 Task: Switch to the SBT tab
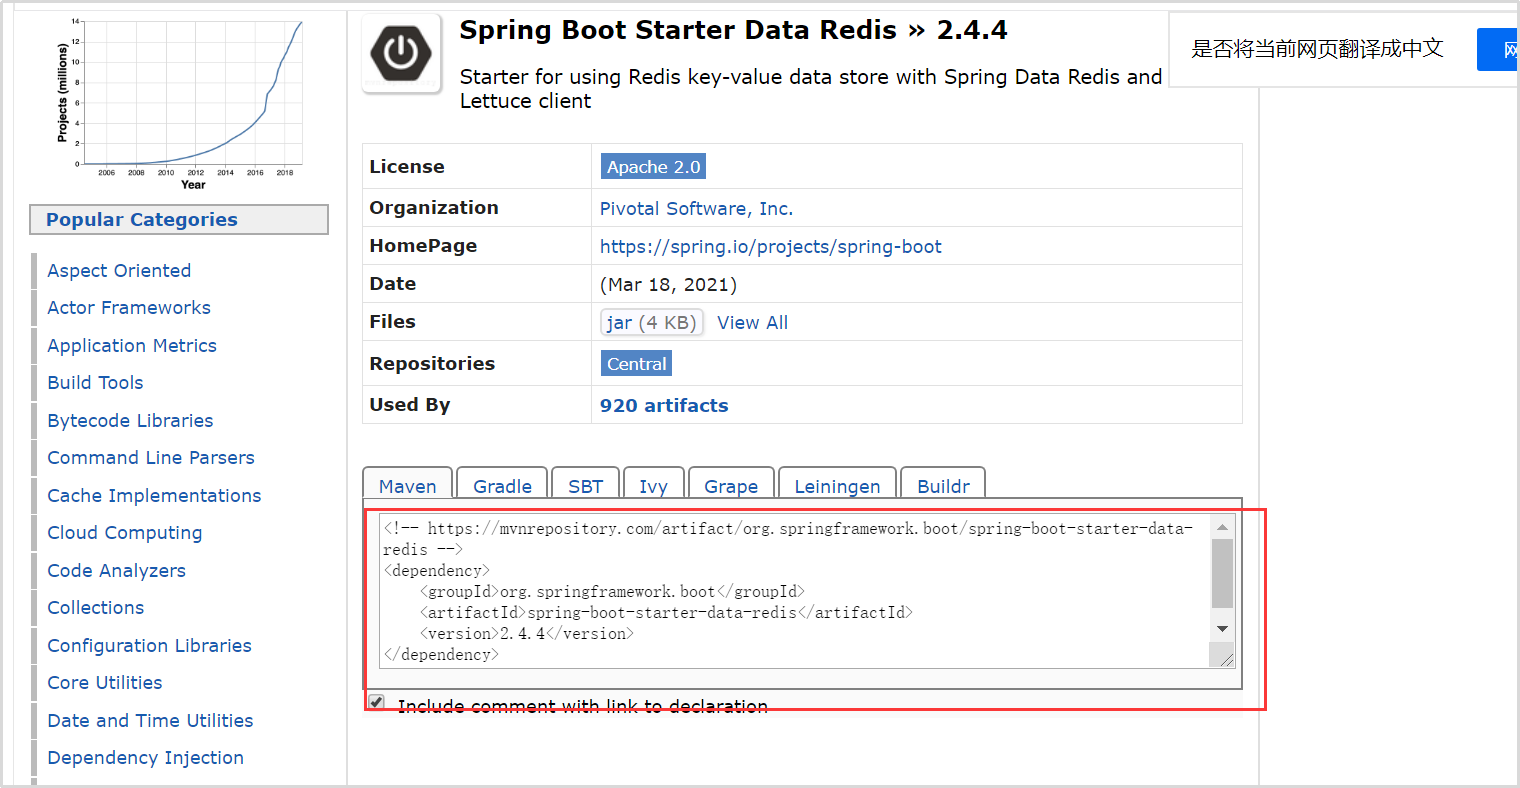[586, 485]
